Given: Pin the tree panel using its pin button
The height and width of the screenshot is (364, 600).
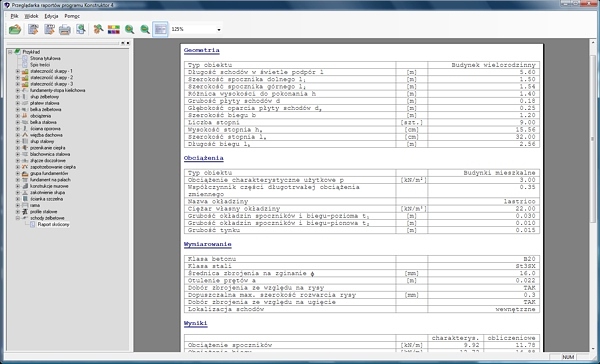Looking at the screenshot, I should (123, 43).
